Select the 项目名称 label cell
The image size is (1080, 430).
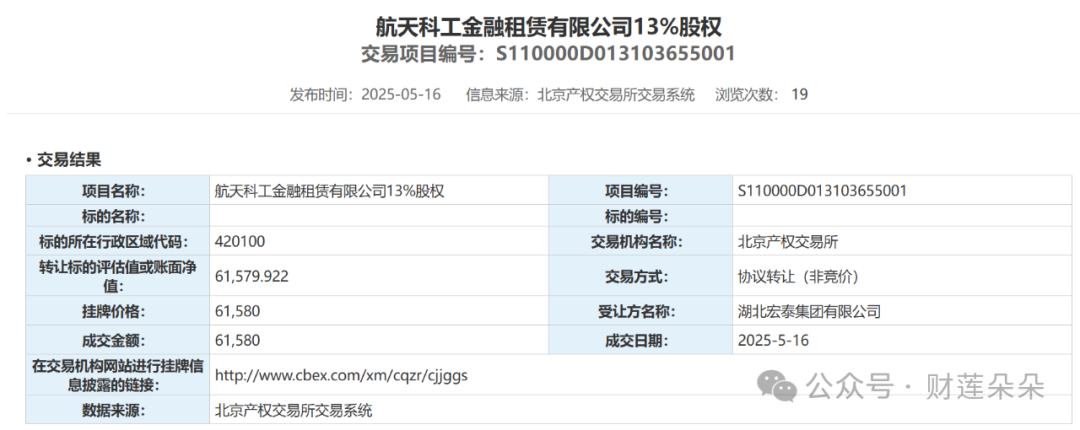coord(118,191)
